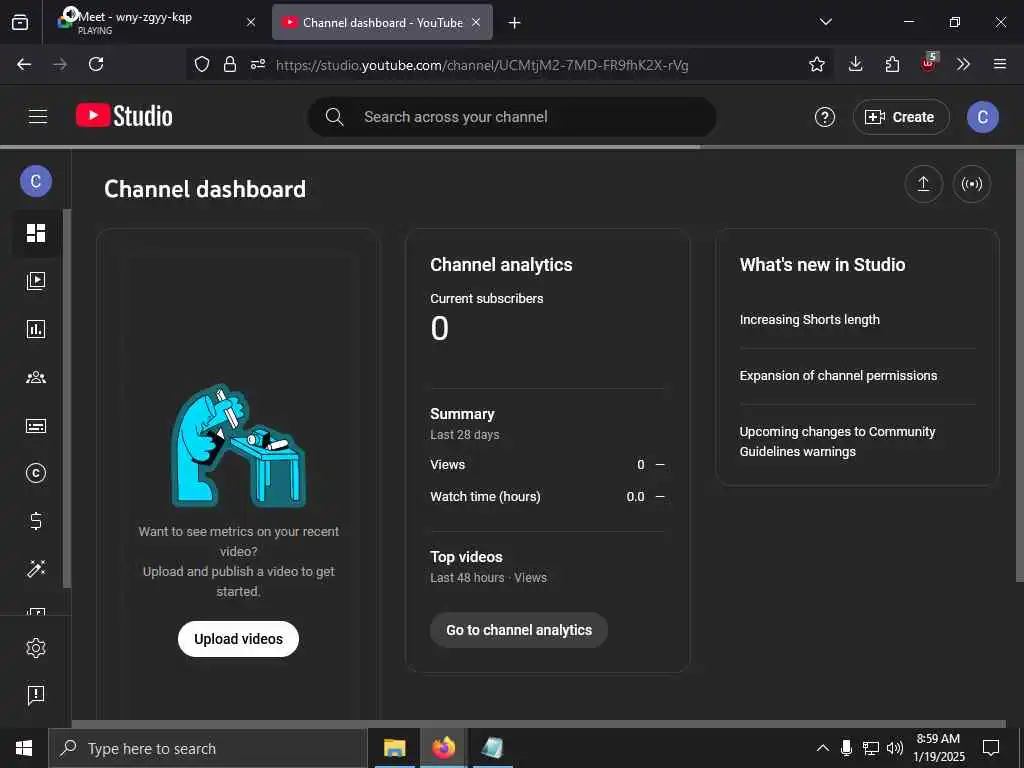Click the search magnifier icon in Studio
The width and height of the screenshot is (1024, 768).
(334, 117)
